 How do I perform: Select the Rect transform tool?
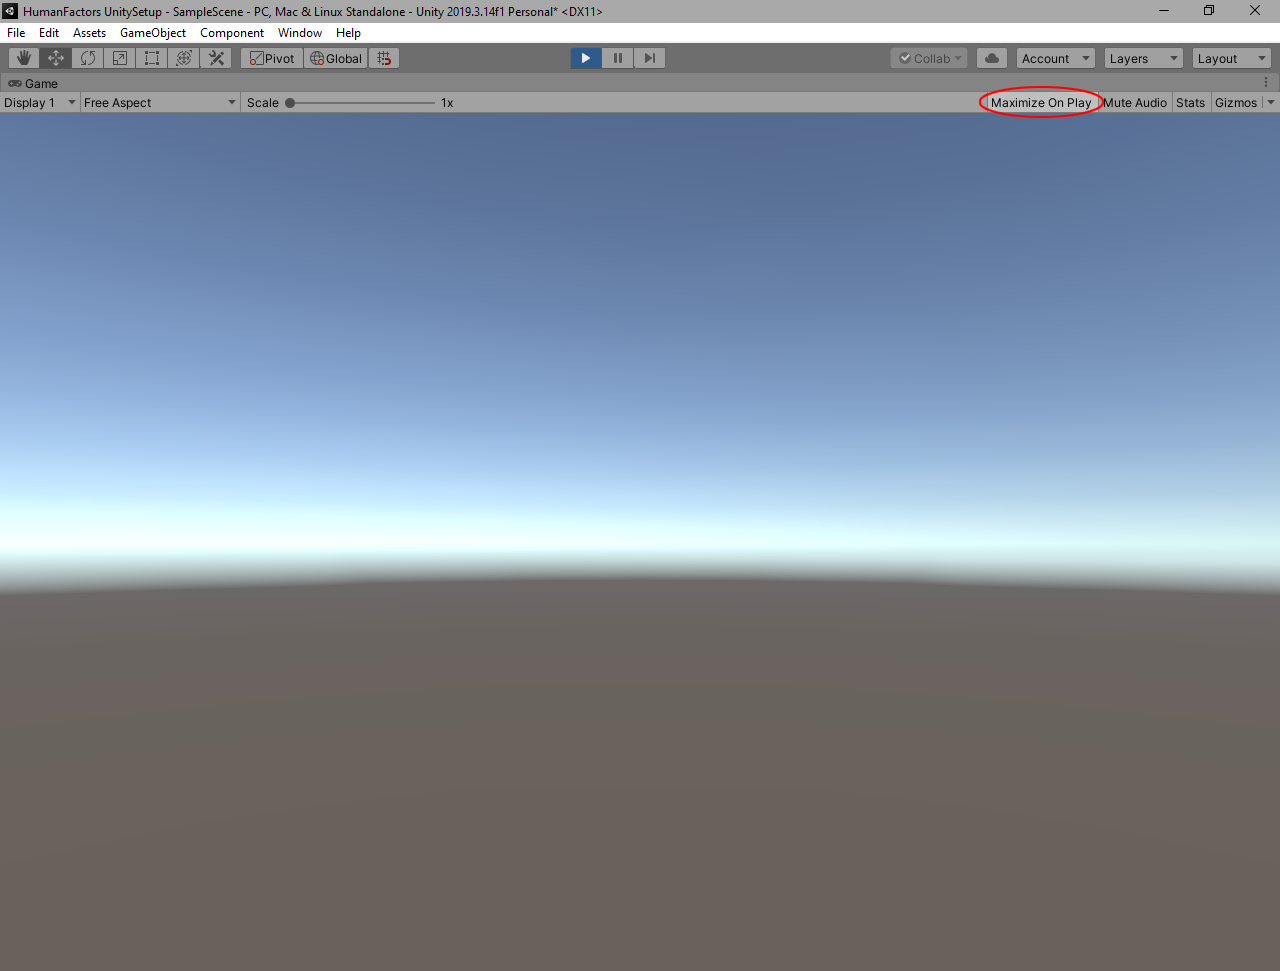(x=152, y=58)
